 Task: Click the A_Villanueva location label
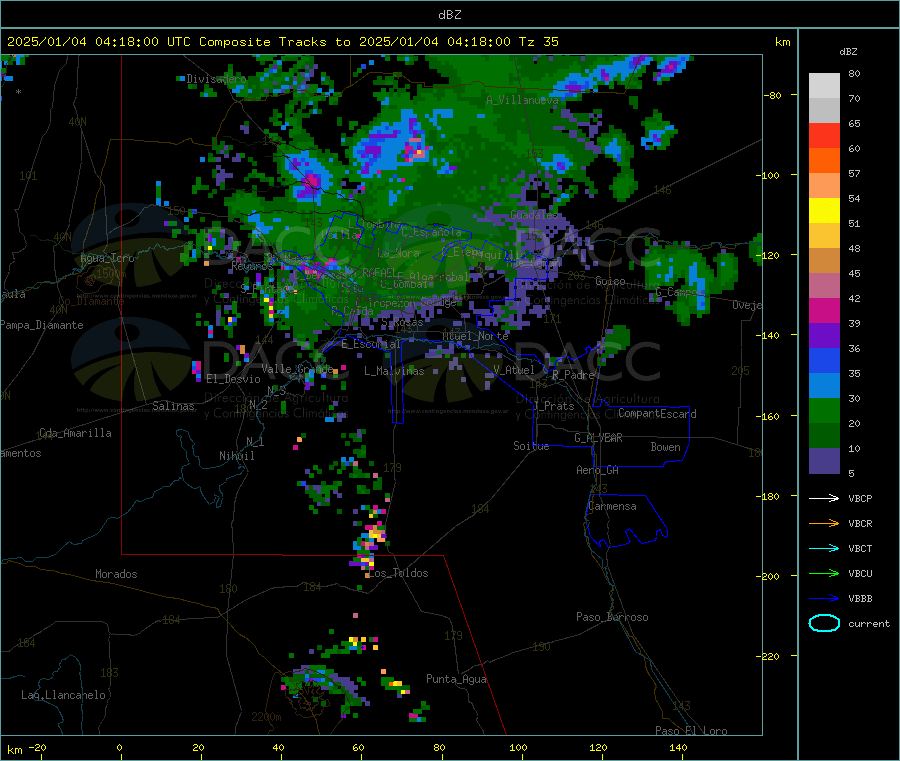click(x=522, y=100)
